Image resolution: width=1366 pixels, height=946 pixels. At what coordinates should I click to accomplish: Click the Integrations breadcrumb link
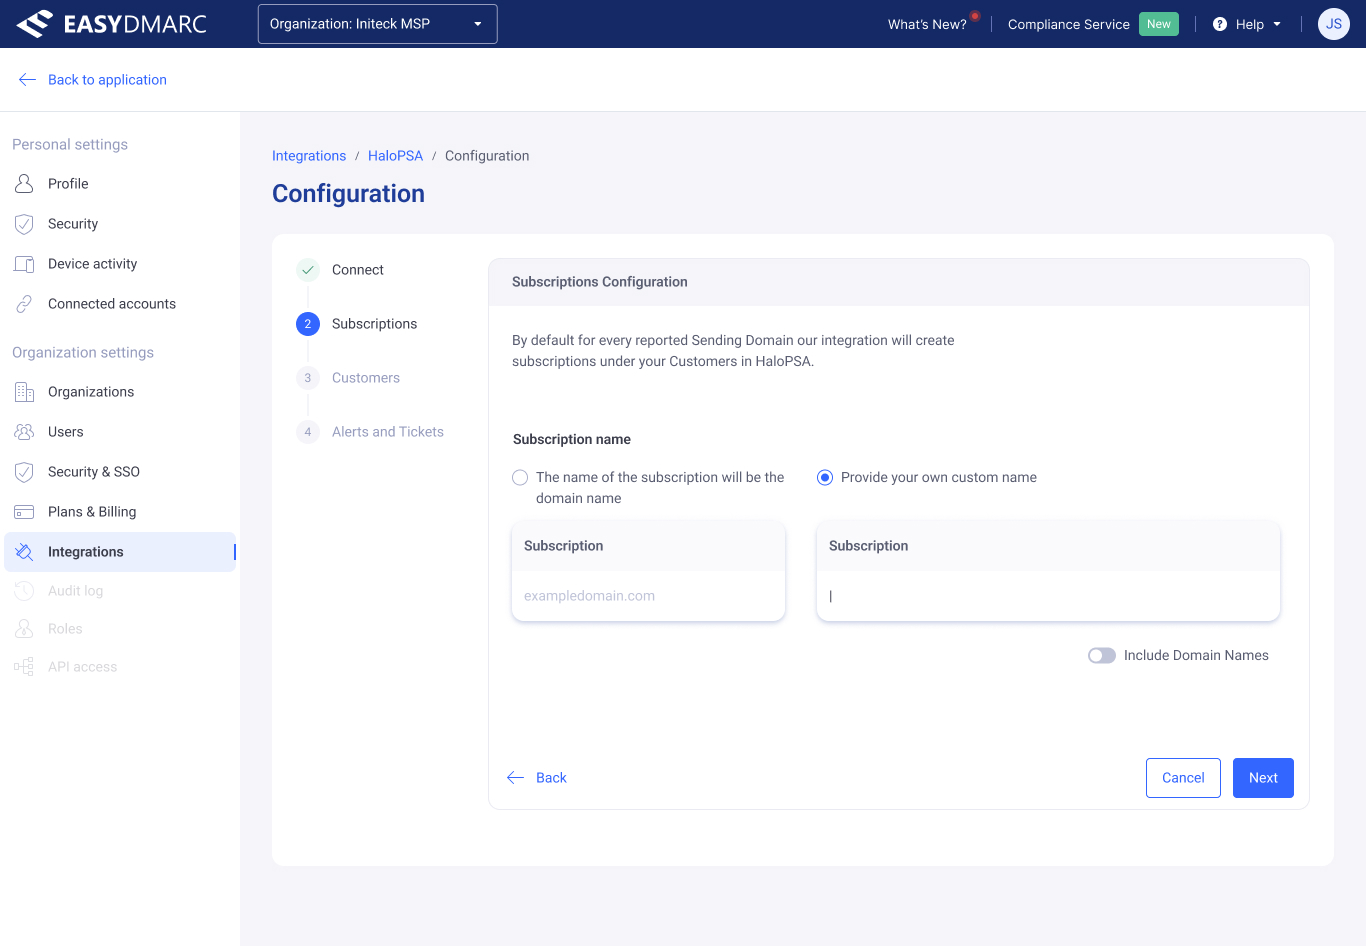[309, 156]
